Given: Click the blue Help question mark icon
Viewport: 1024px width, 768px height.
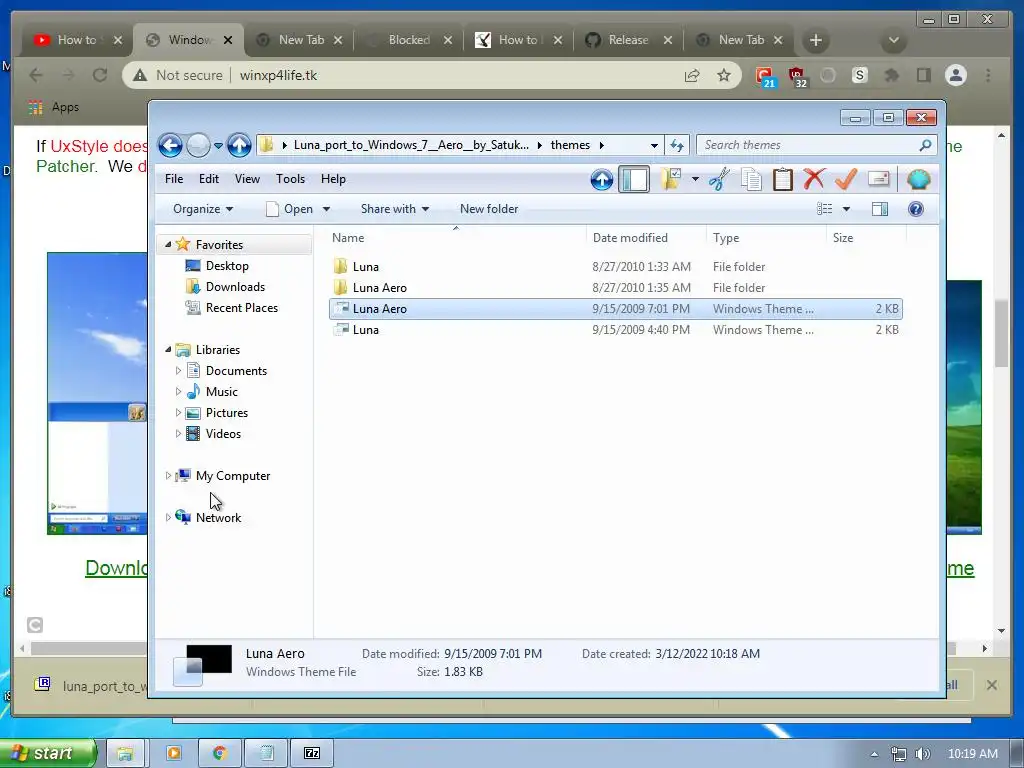Looking at the screenshot, I should point(916,209).
